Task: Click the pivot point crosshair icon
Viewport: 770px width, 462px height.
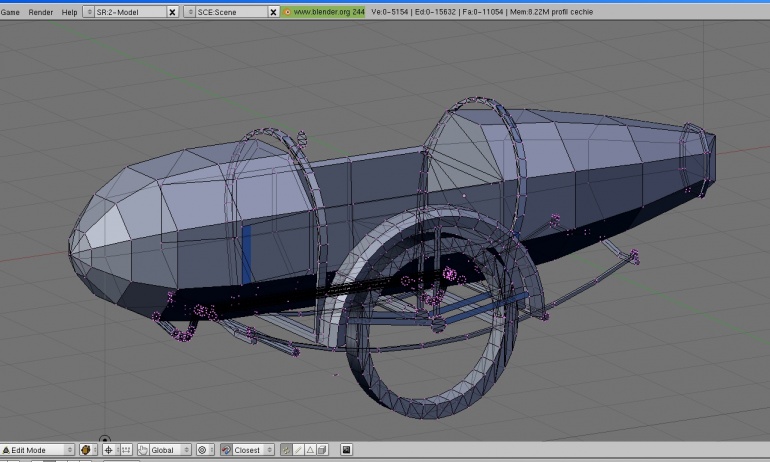Action: coord(109,450)
